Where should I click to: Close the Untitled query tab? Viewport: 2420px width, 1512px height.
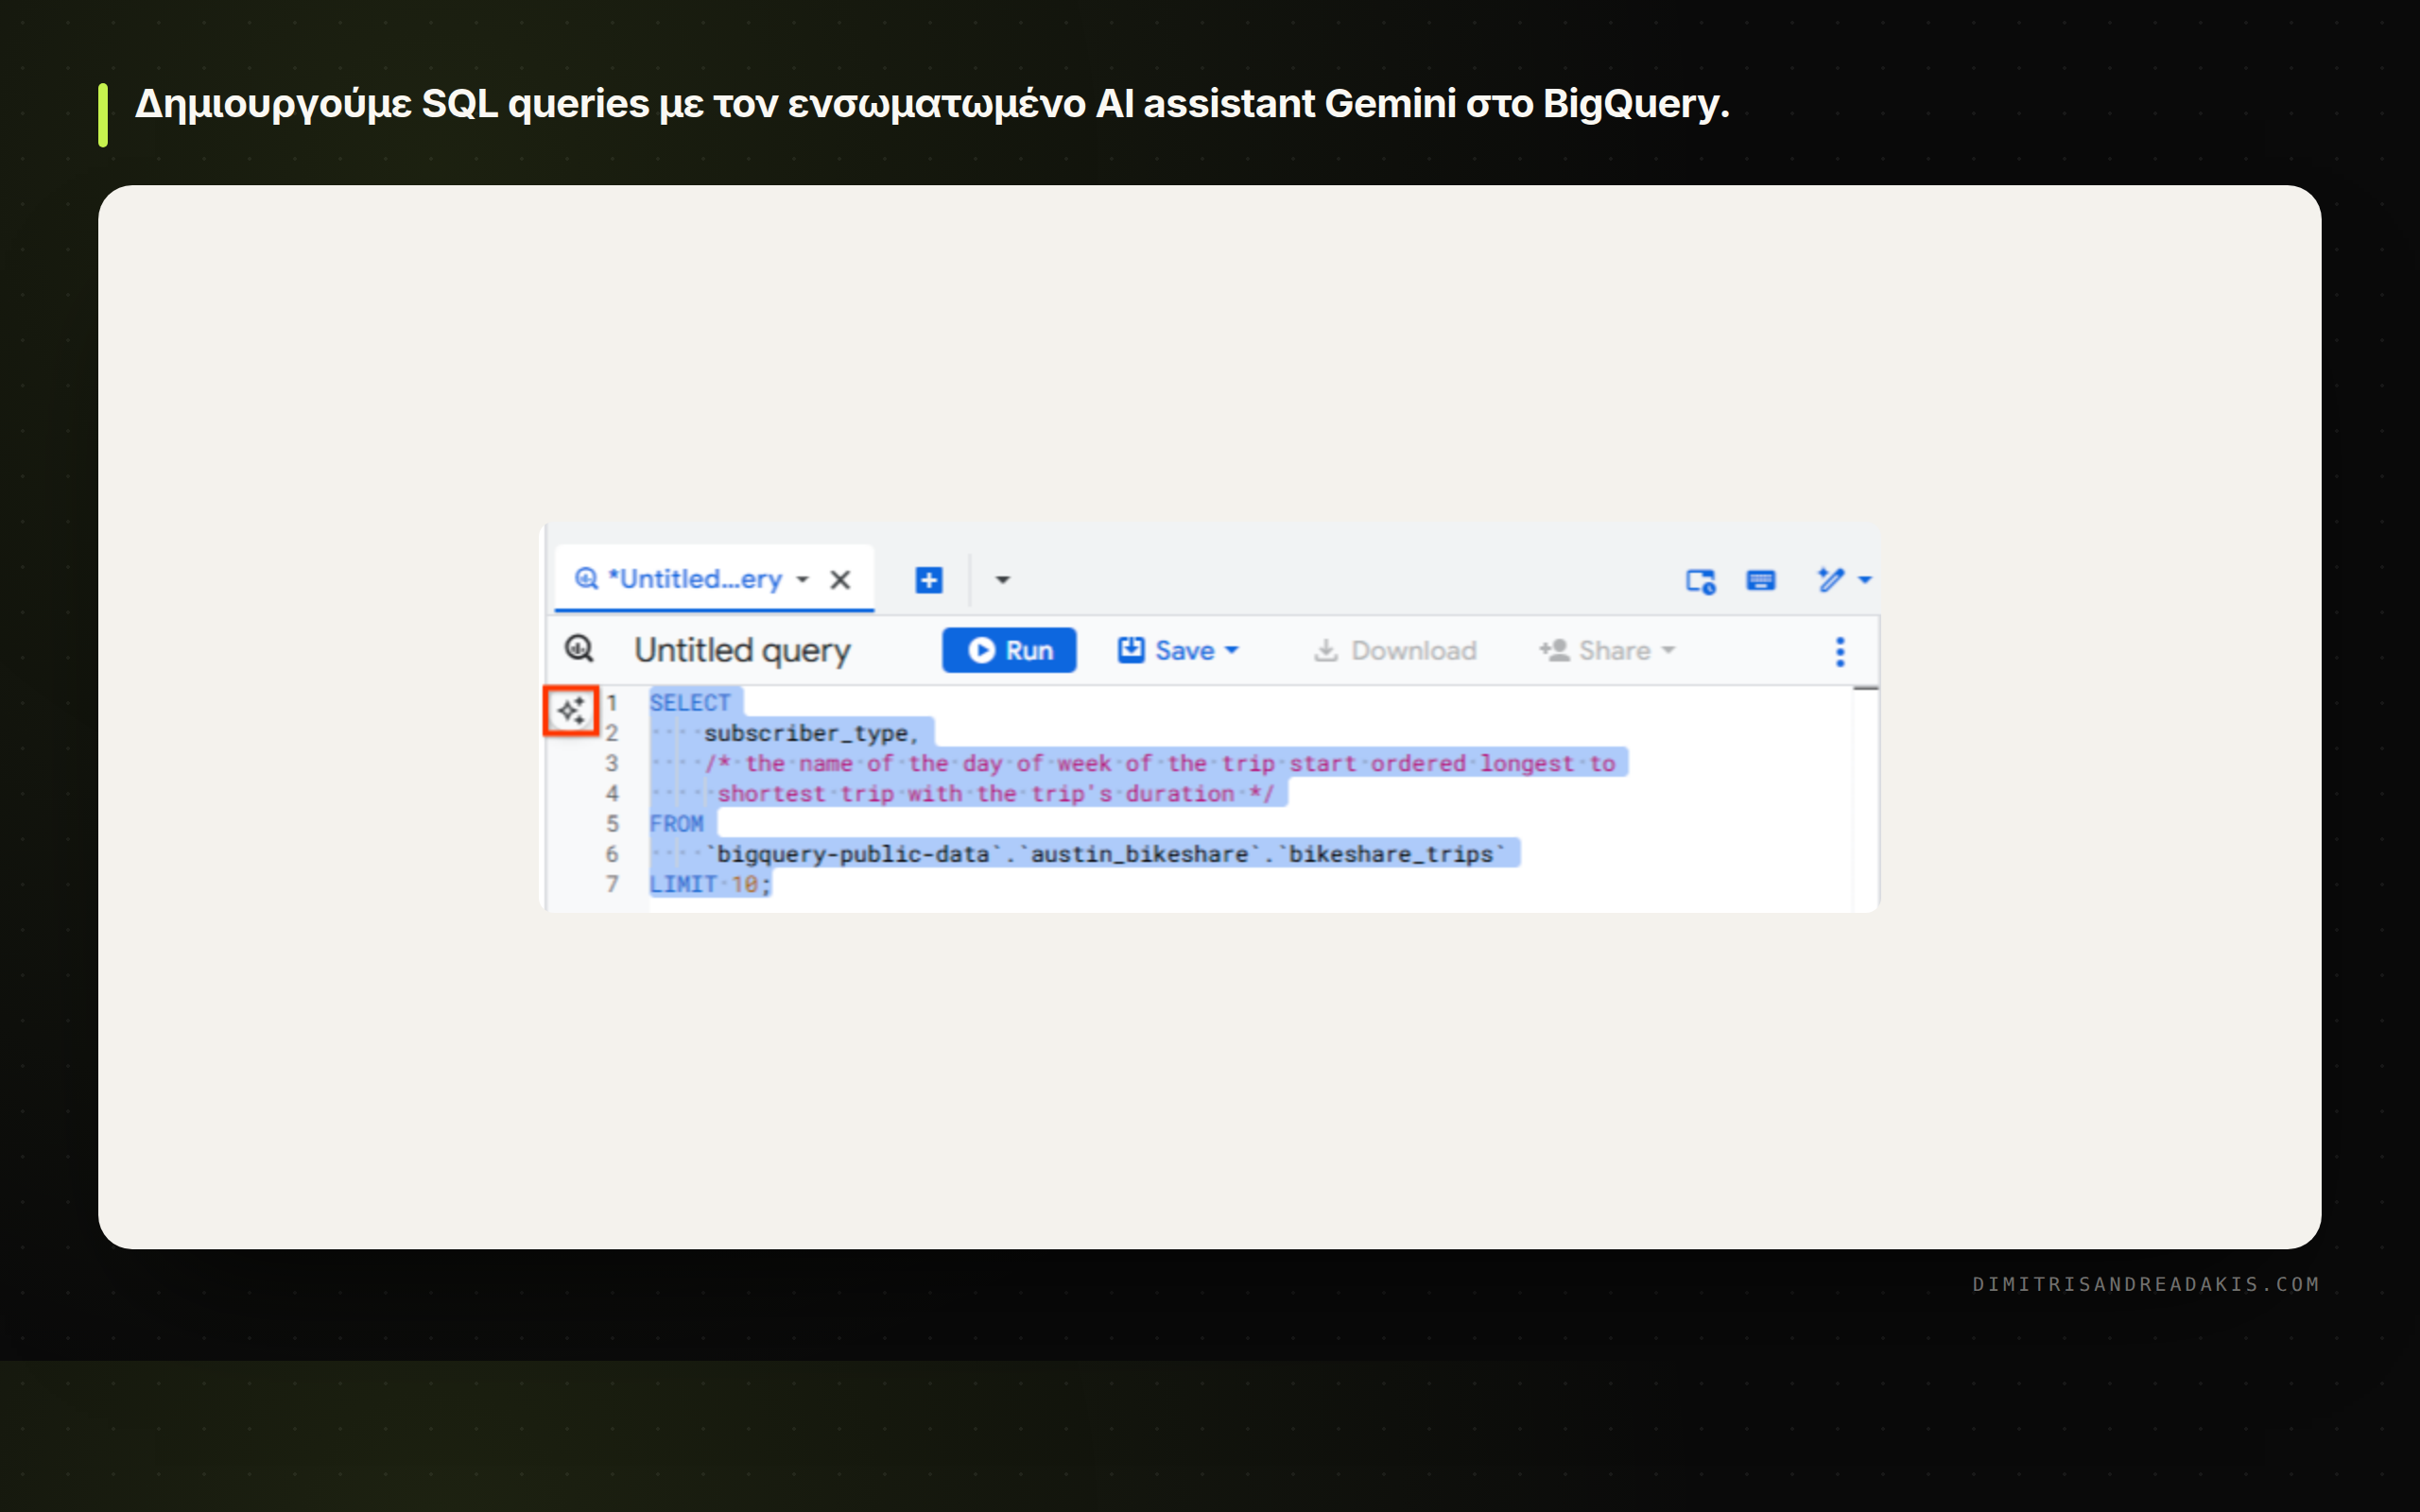point(840,580)
